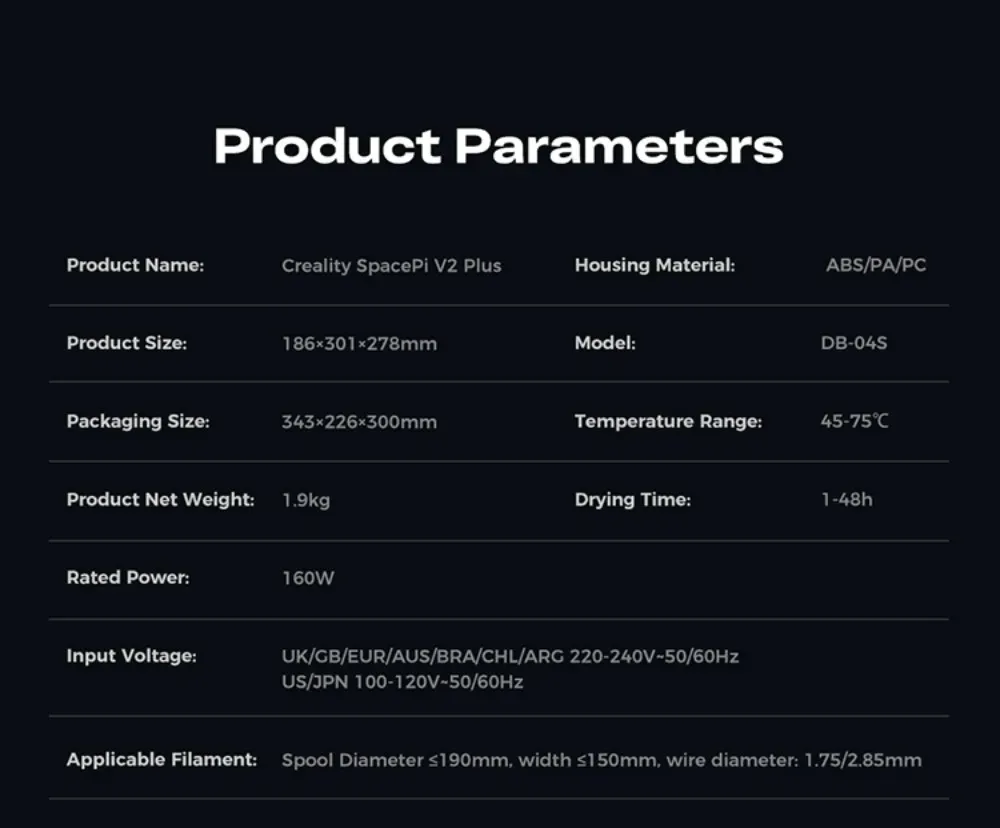Select the '160W' power value
Viewport: 1000px width, 828px height.
coord(308,578)
